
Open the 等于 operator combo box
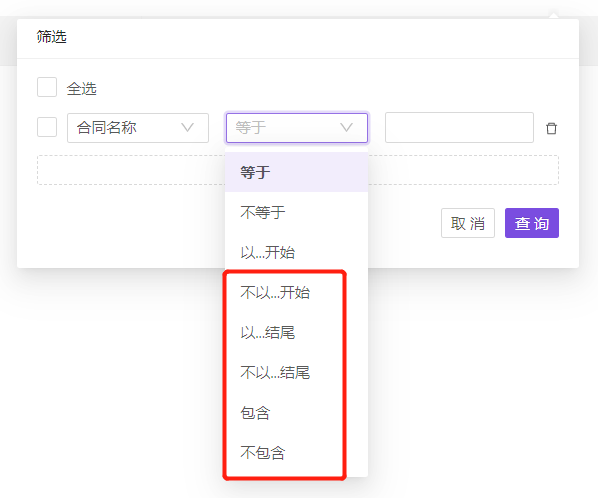[297, 128]
